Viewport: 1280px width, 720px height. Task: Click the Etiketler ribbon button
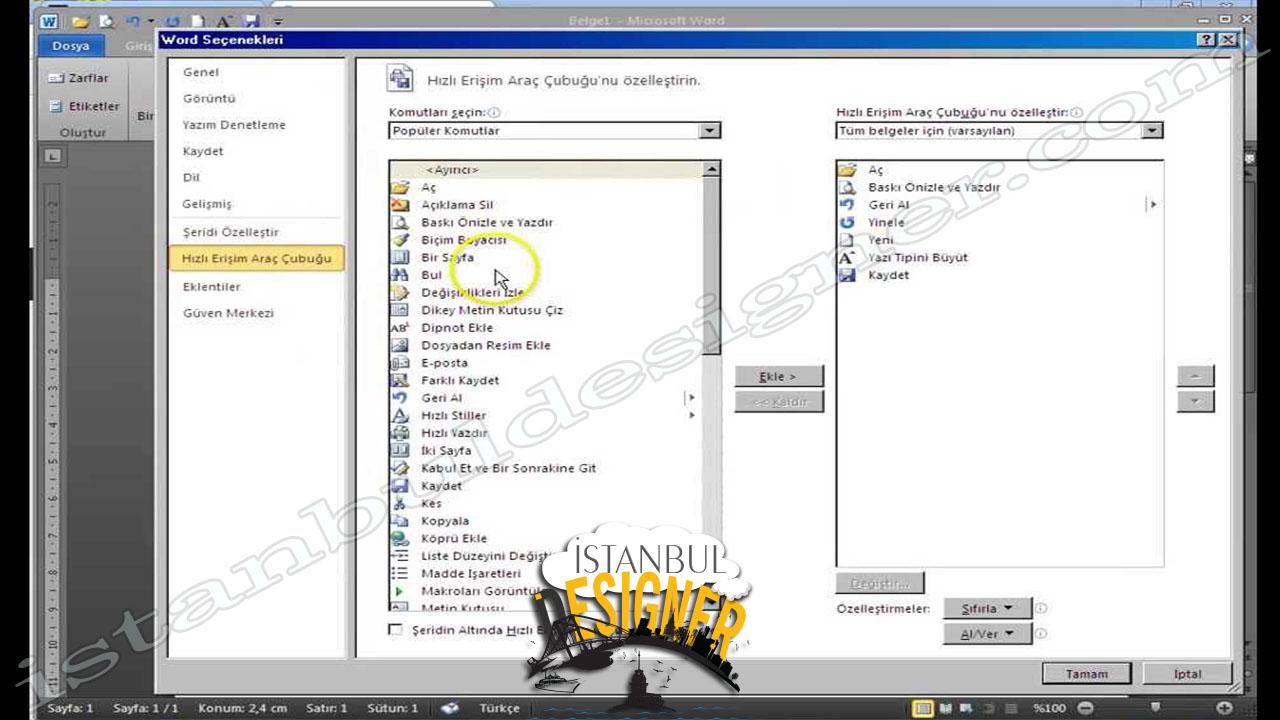tap(84, 106)
